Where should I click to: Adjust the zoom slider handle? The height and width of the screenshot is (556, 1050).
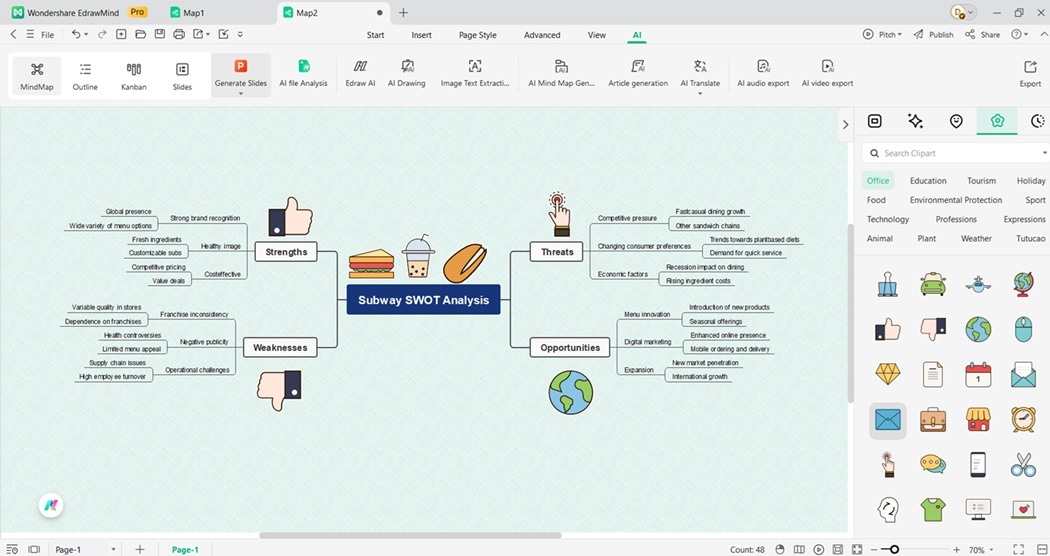tap(894, 549)
